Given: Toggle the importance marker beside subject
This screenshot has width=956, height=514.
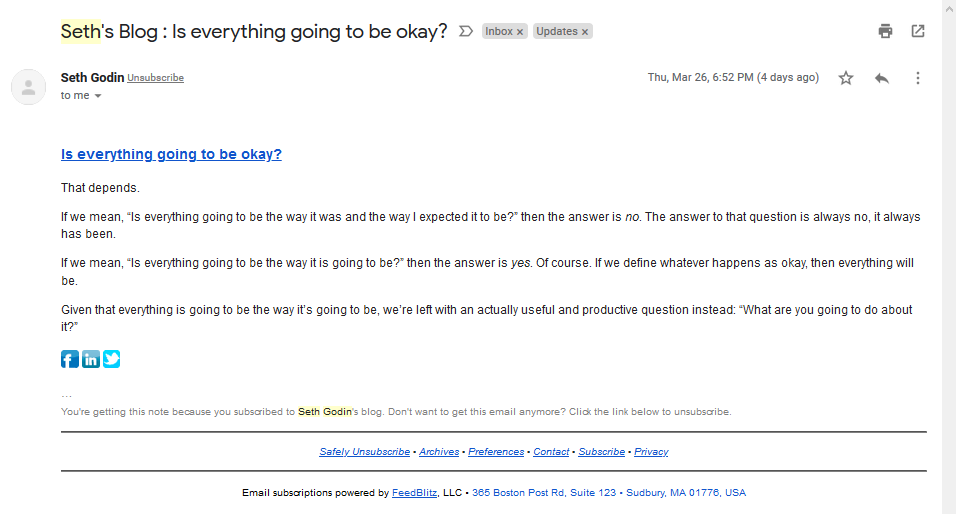Looking at the screenshot, I should (x=466, y=31).
